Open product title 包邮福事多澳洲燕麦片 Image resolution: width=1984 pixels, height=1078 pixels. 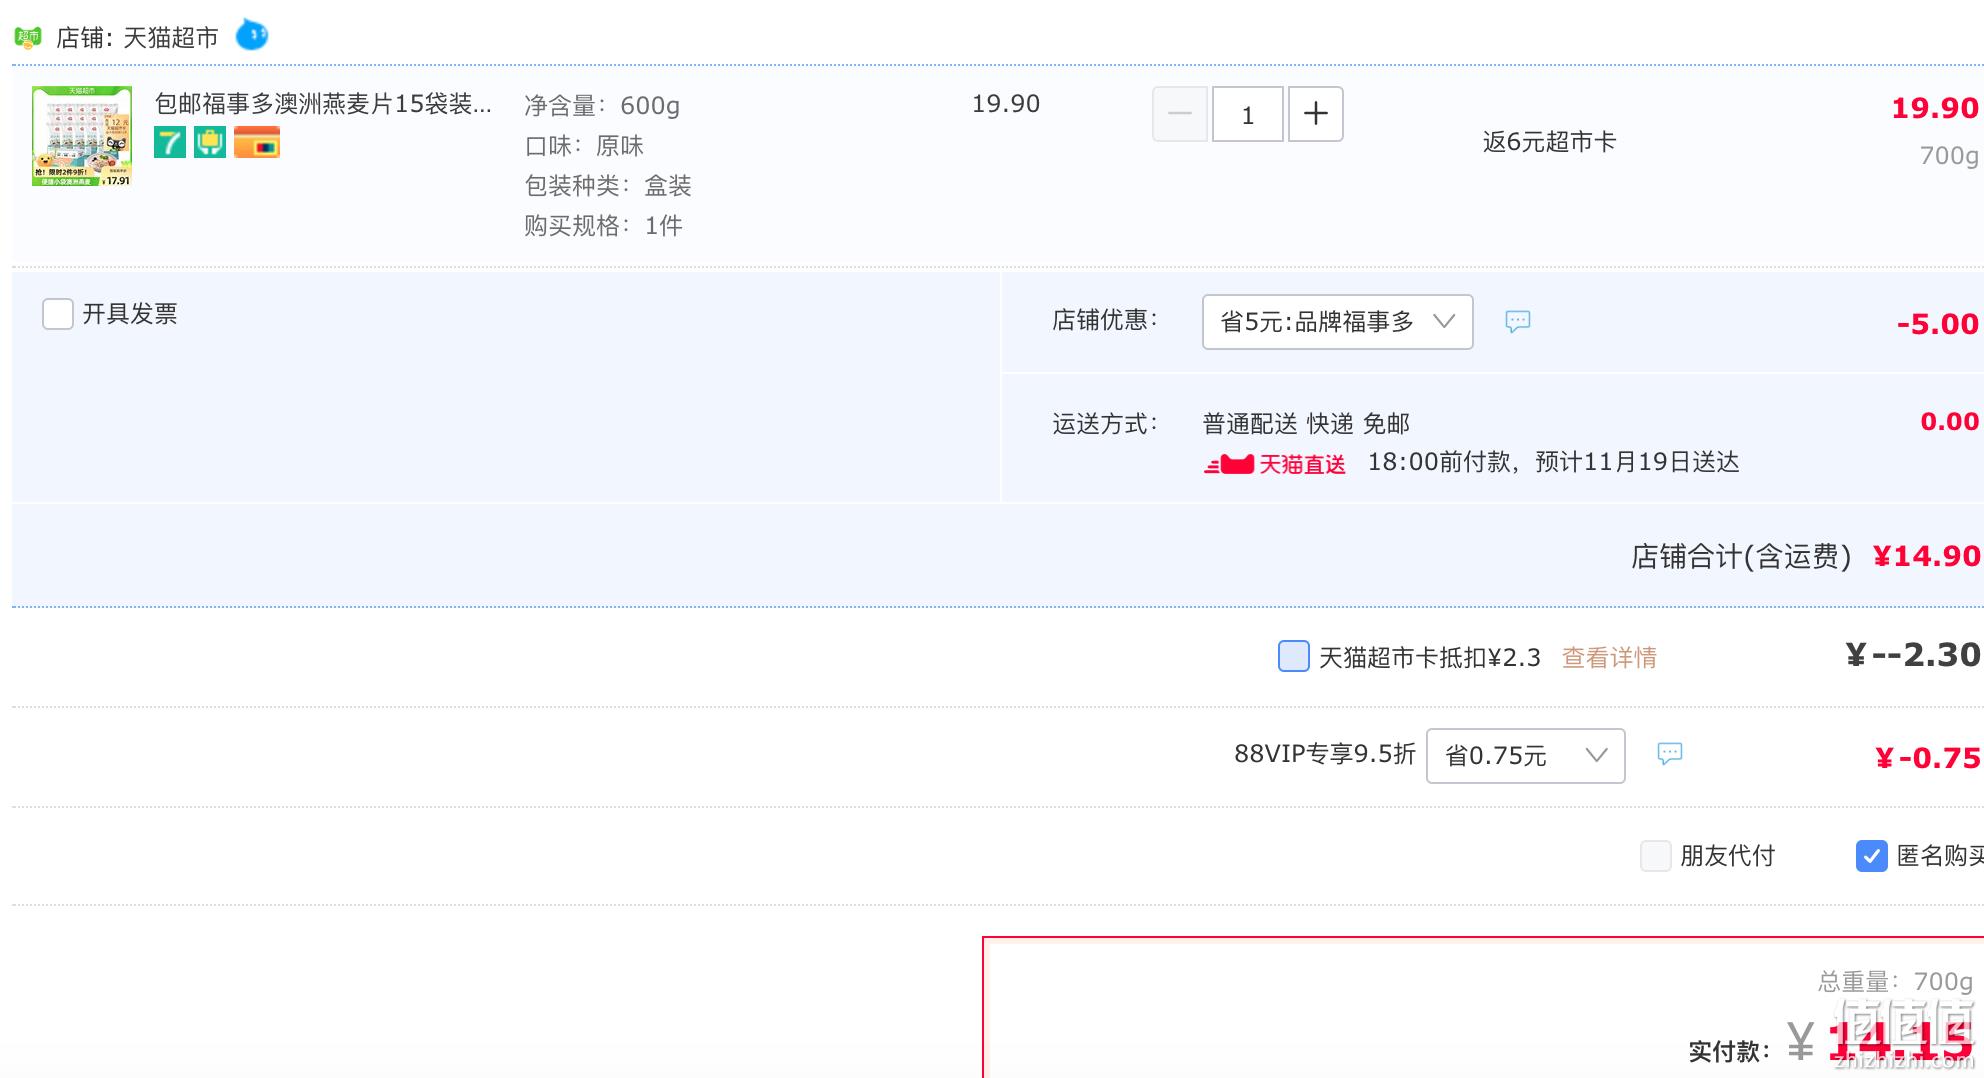323,104
